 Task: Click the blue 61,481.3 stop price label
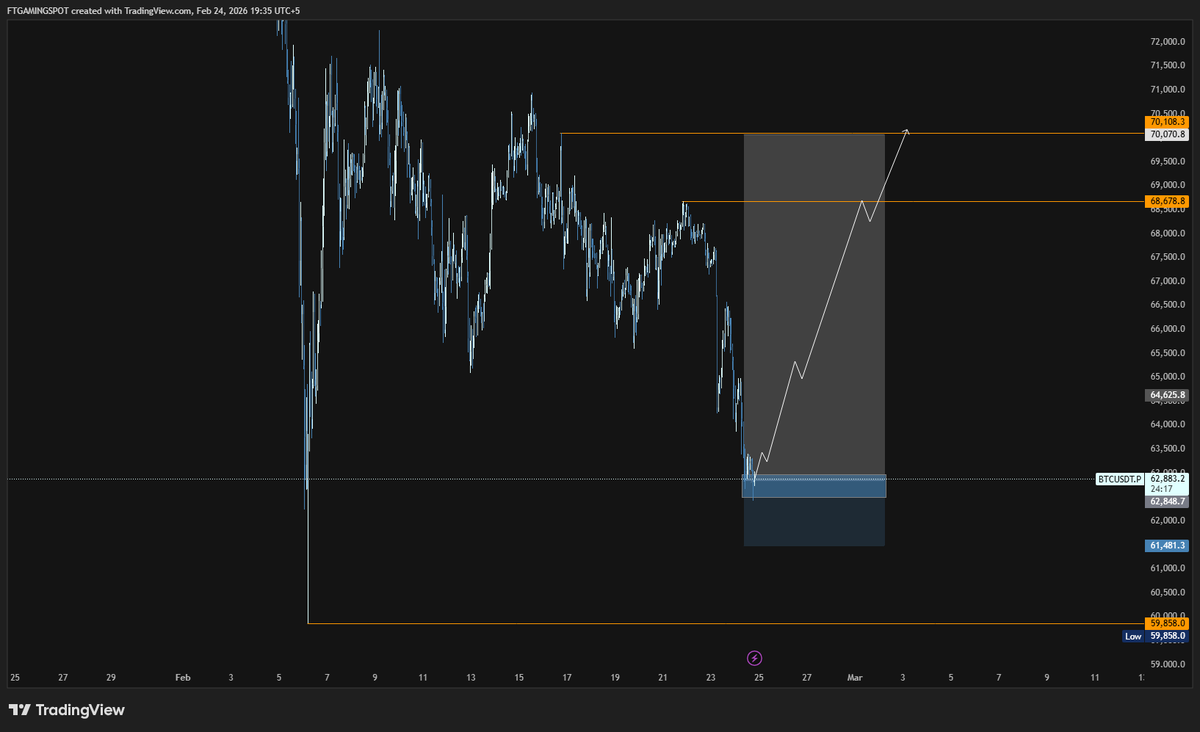click(1168, 545)
